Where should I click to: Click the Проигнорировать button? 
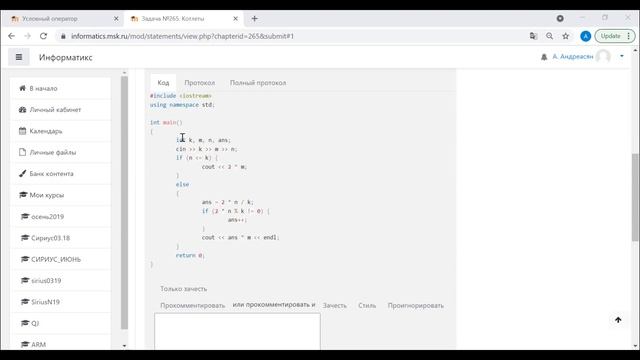[416, 305]
